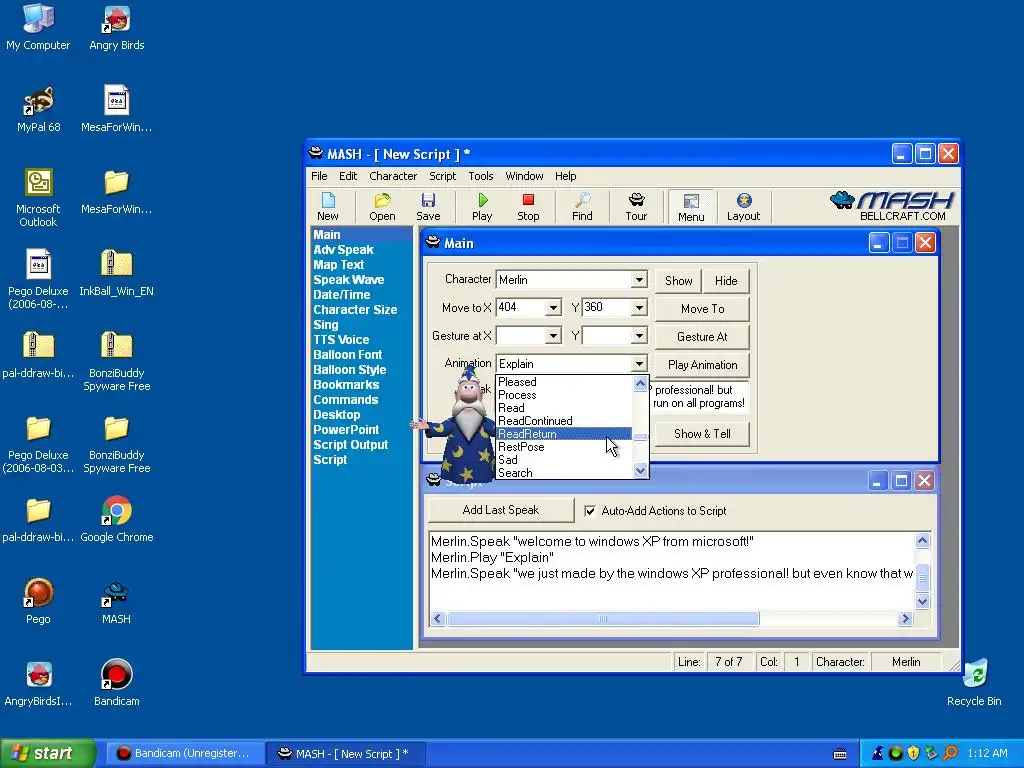The image size is (1024, 768).
Task: Click the Show & Tell button
Action: (x=702, y=434)
